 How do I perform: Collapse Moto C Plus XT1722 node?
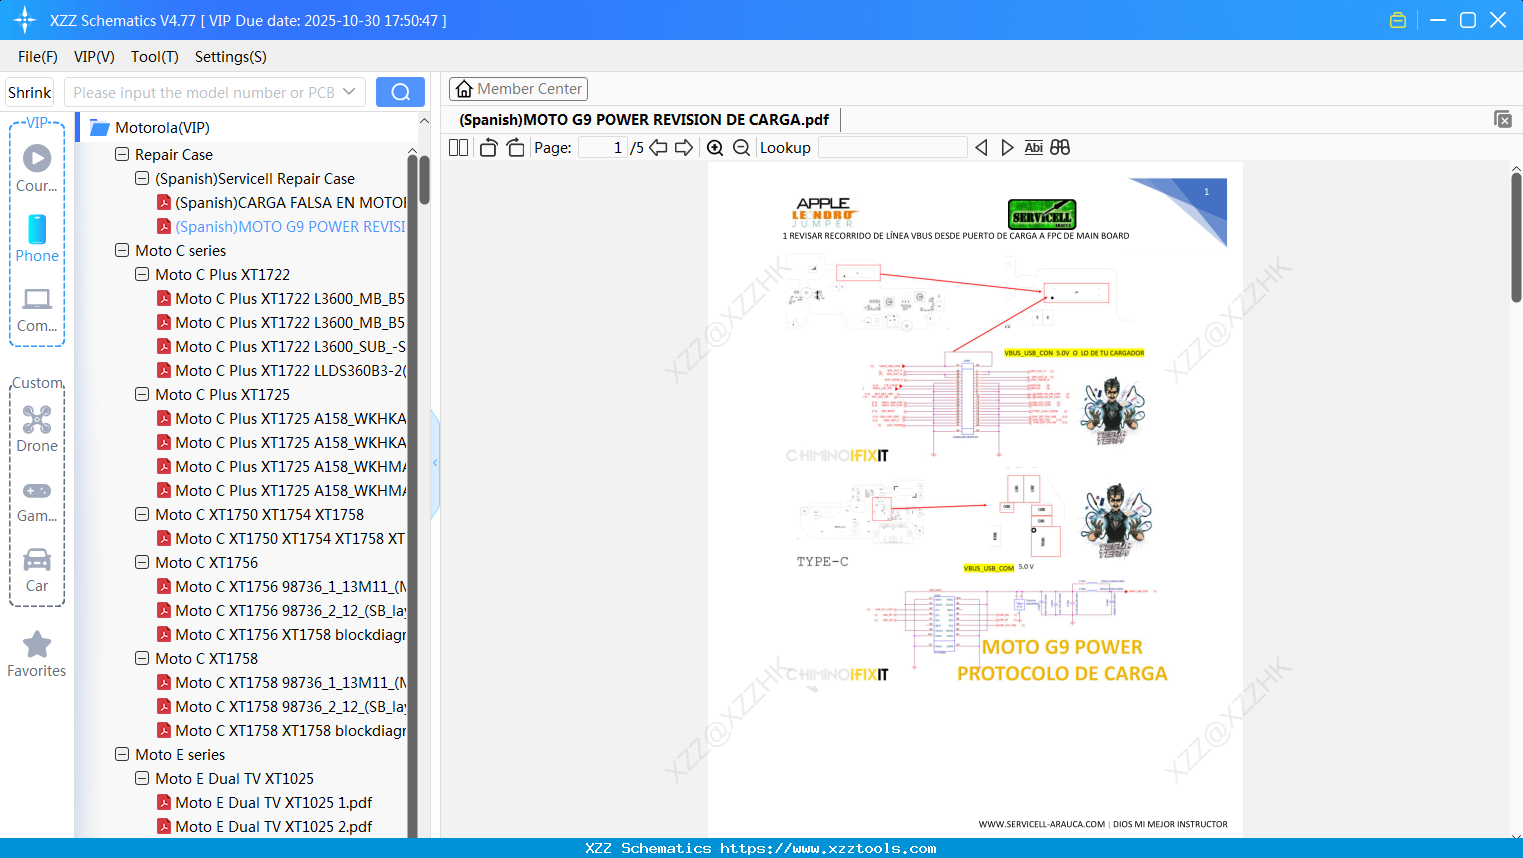pyautogui.click(x=142, y=275)
